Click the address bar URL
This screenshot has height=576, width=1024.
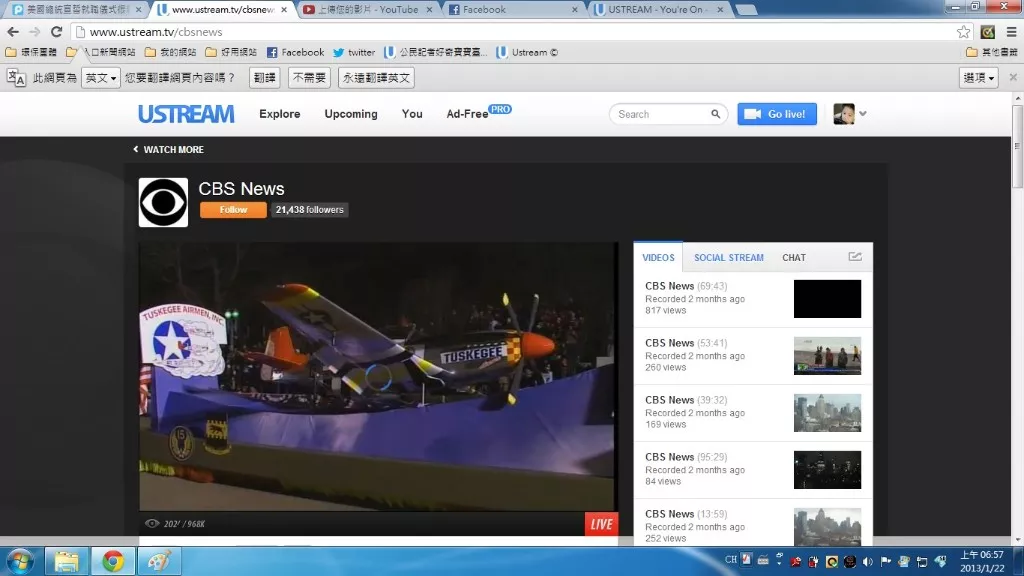click(x=156, y=31)
